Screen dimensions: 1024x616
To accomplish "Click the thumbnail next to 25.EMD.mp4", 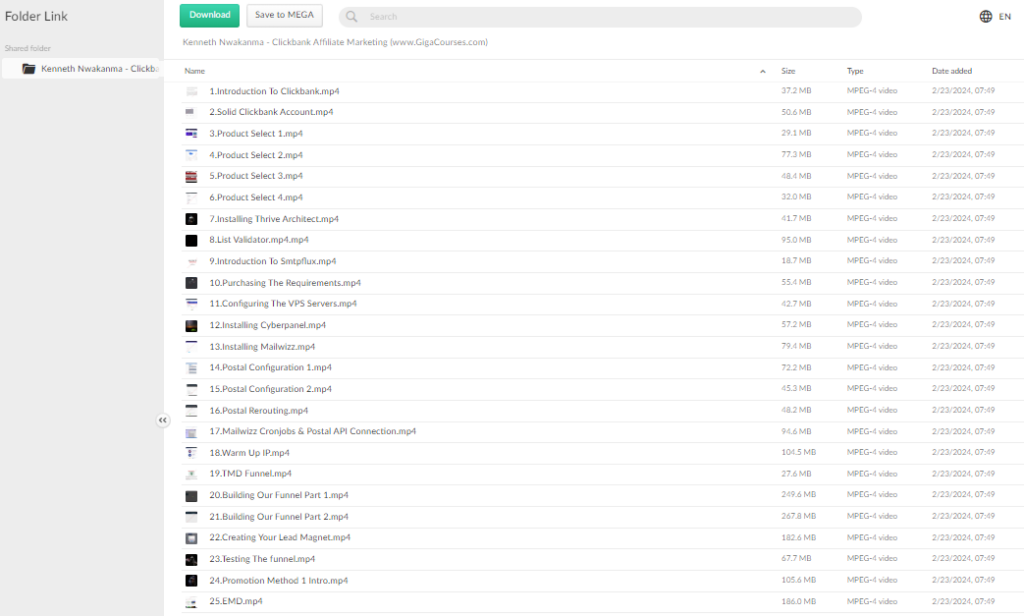I will pos(192,601).
